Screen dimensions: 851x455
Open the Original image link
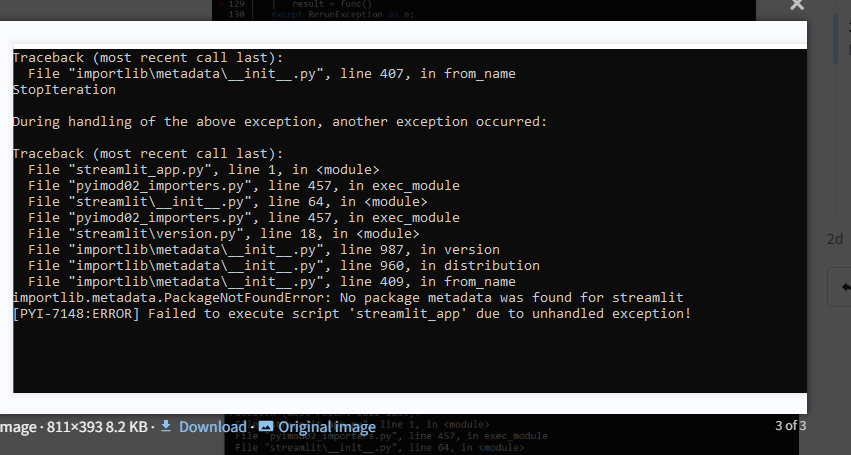[327, 427]
